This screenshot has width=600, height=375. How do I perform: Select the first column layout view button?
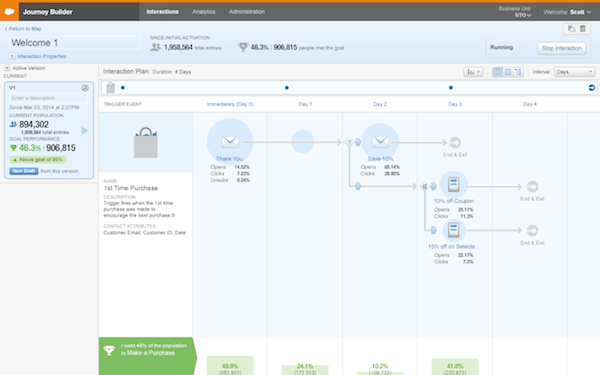coord(497,72)
